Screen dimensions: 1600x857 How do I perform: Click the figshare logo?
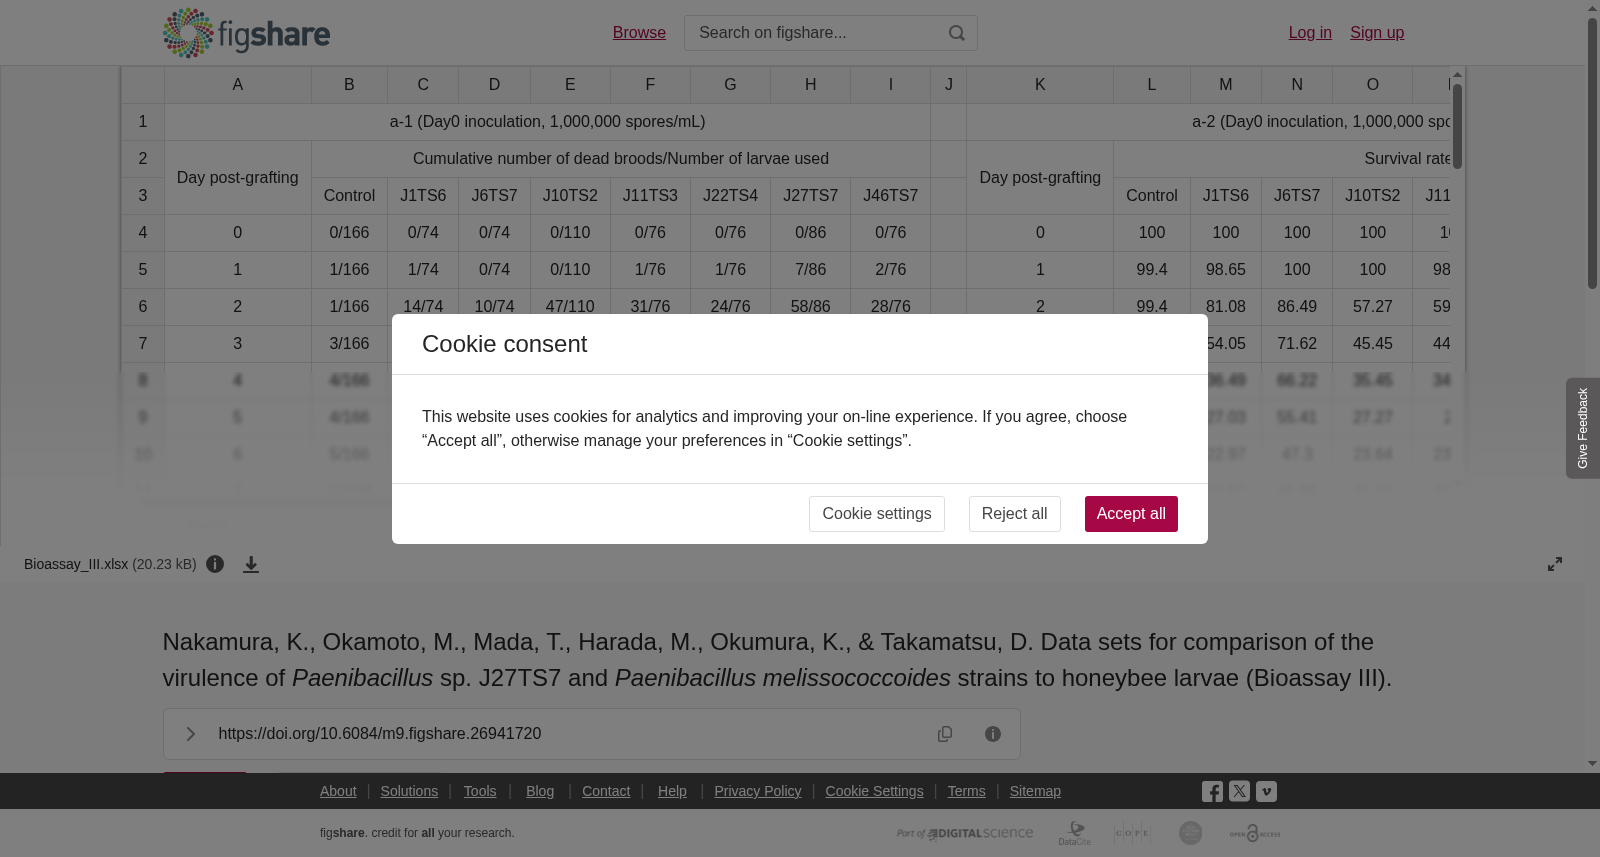(x=246, y=33)
